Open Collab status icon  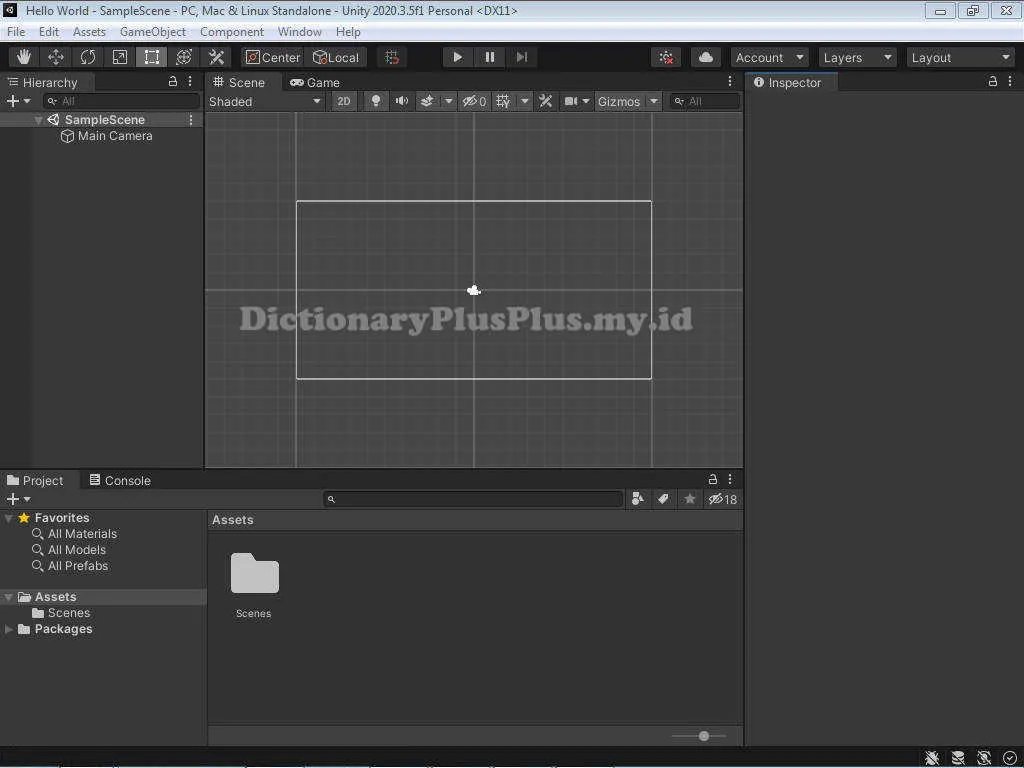666,57
